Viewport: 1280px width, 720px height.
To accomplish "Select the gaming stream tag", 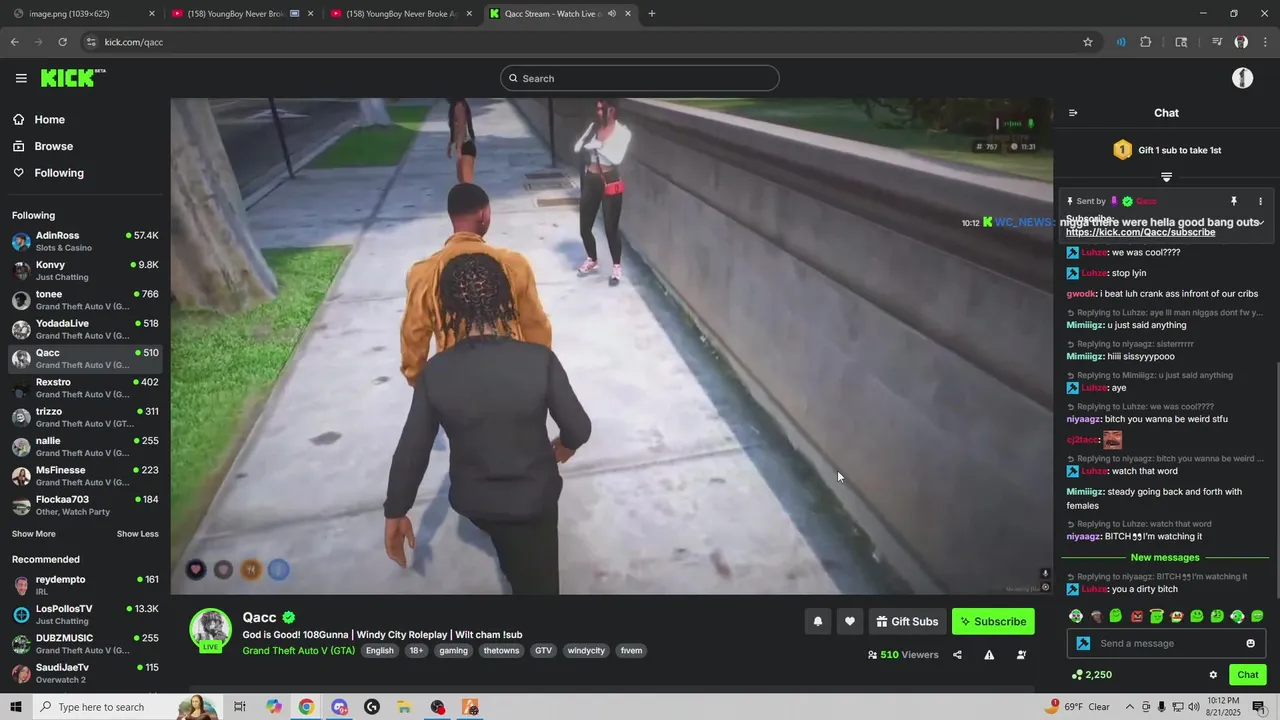I will pos(453,651).
